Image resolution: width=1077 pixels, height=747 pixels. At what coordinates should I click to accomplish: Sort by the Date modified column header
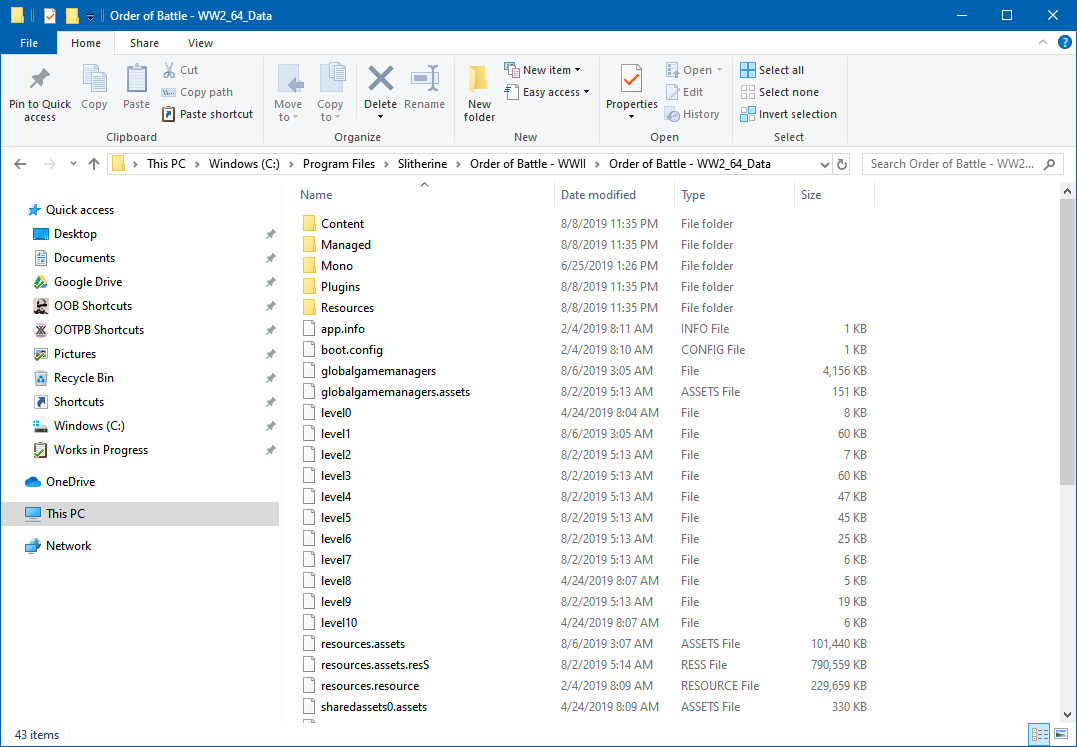598,195
